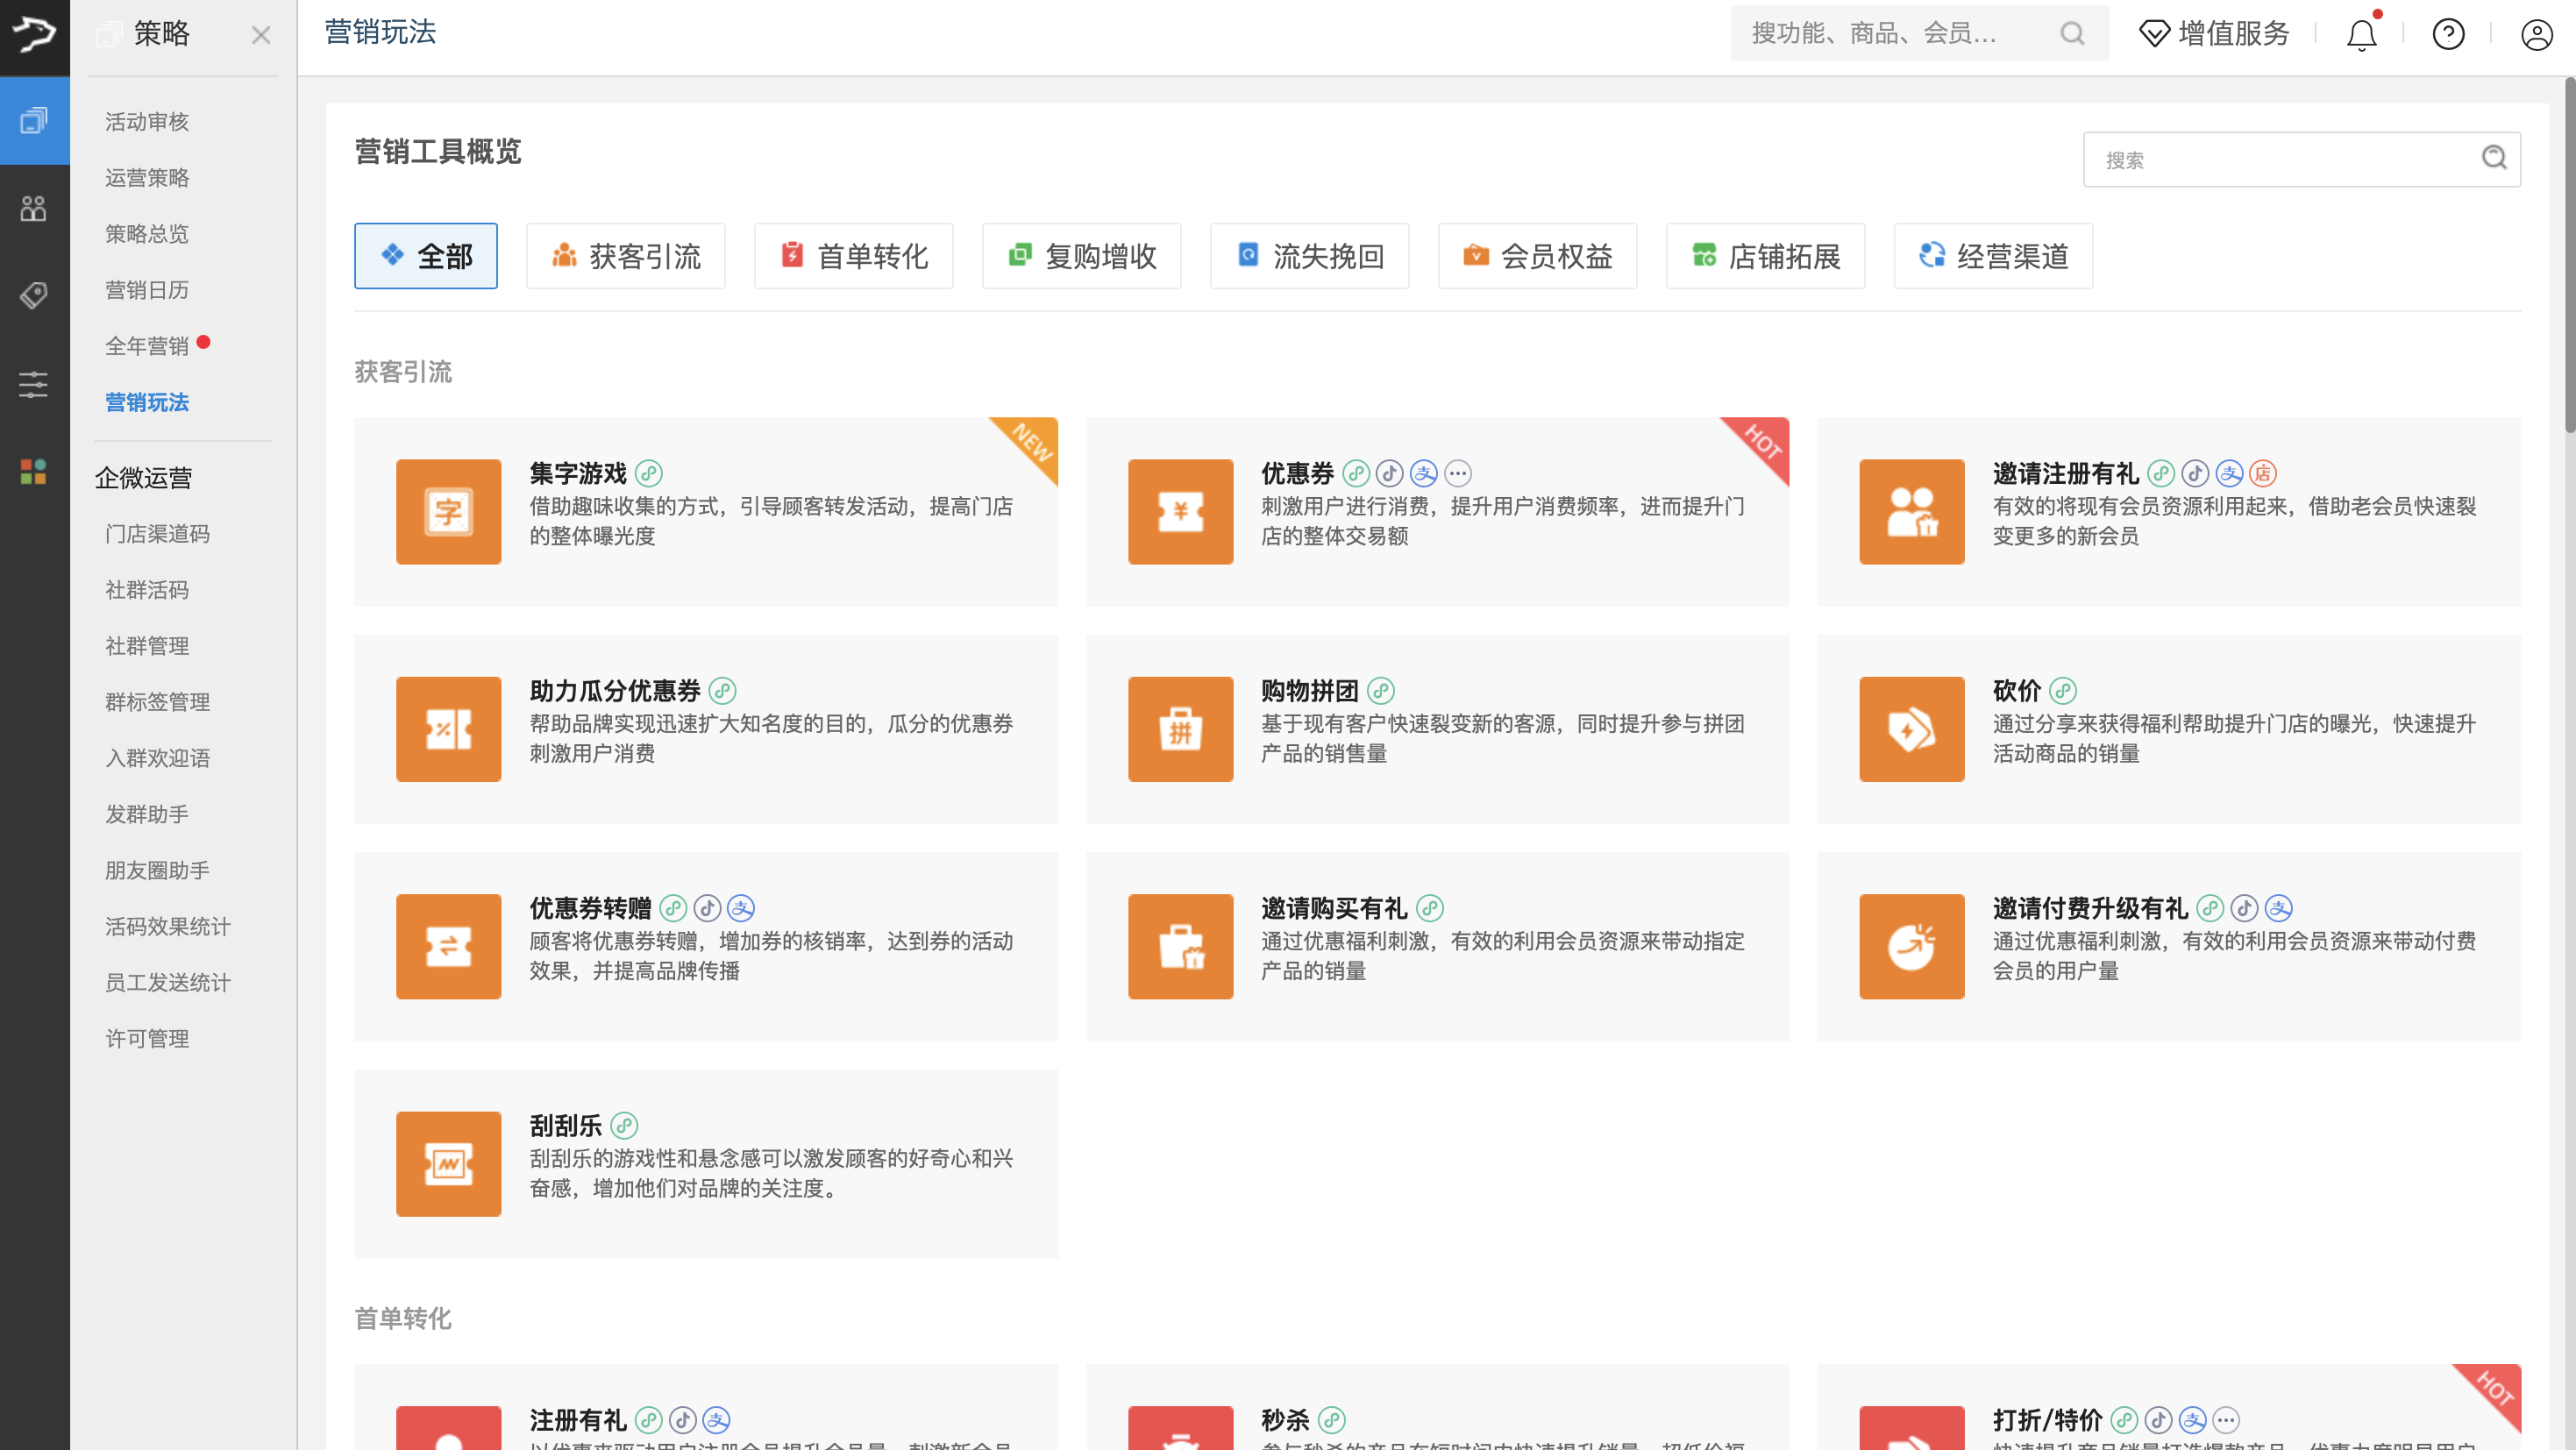Click the Douyin badge beside 优惠券转赠
Screen dimensions: 2576x1450
pyautogui.click(x=707, y=908)
